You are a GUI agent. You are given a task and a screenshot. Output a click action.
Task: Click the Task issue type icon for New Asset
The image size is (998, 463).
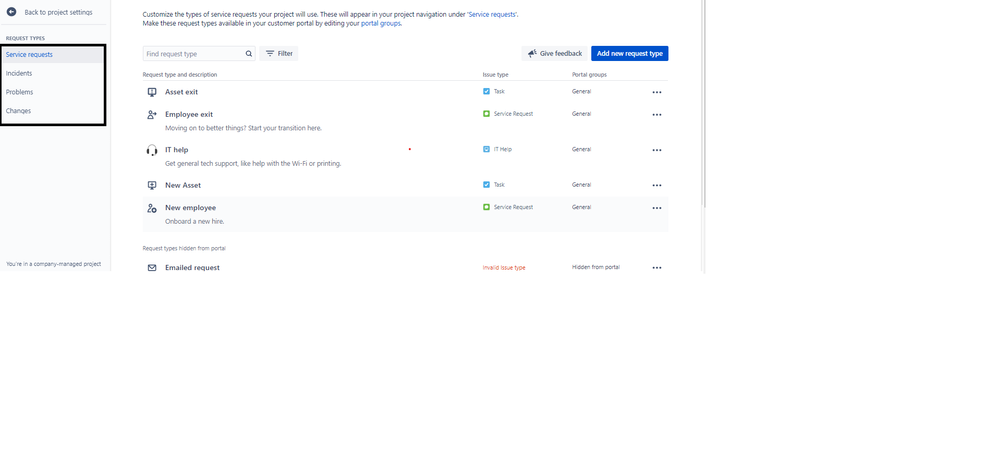(486, 185)
